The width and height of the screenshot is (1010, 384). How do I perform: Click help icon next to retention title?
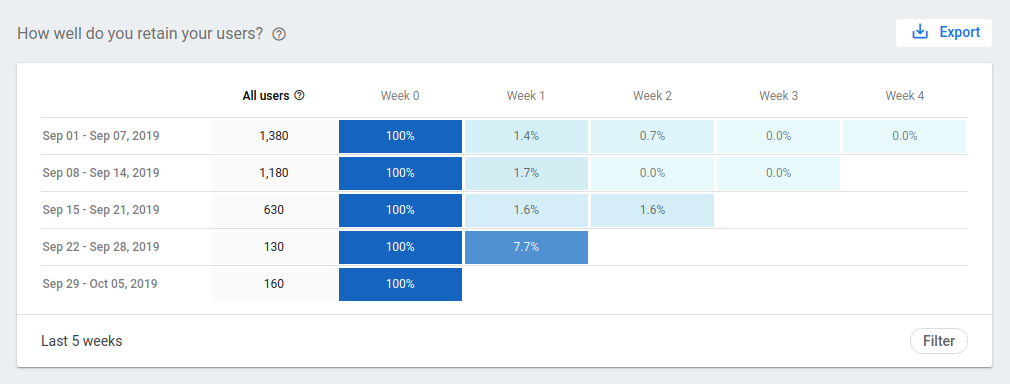[x=279, y=34]
